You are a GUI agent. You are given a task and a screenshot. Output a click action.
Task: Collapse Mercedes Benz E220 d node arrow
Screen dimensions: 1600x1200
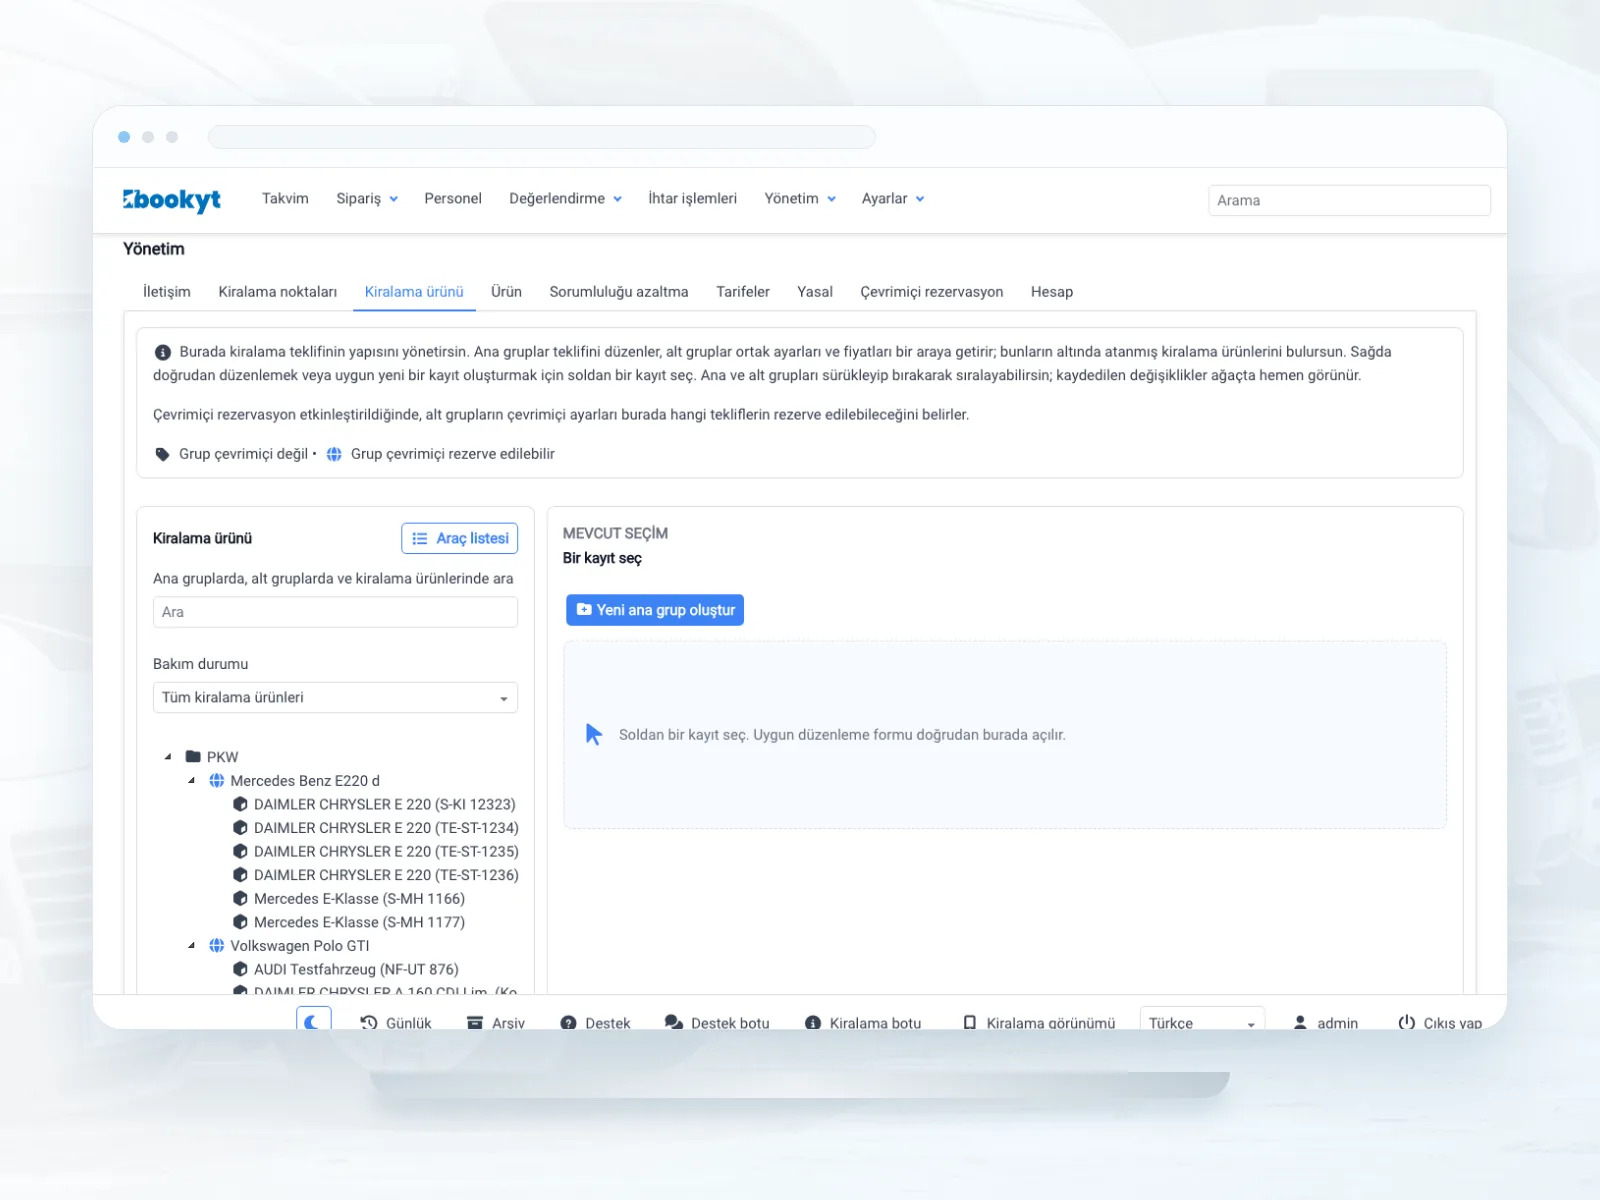pos(191,781)
